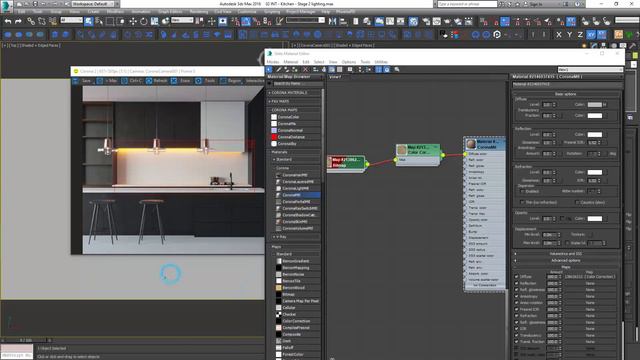Choose the Select Object tool
This screenshot has height=360, width=640.
point(89,21)
